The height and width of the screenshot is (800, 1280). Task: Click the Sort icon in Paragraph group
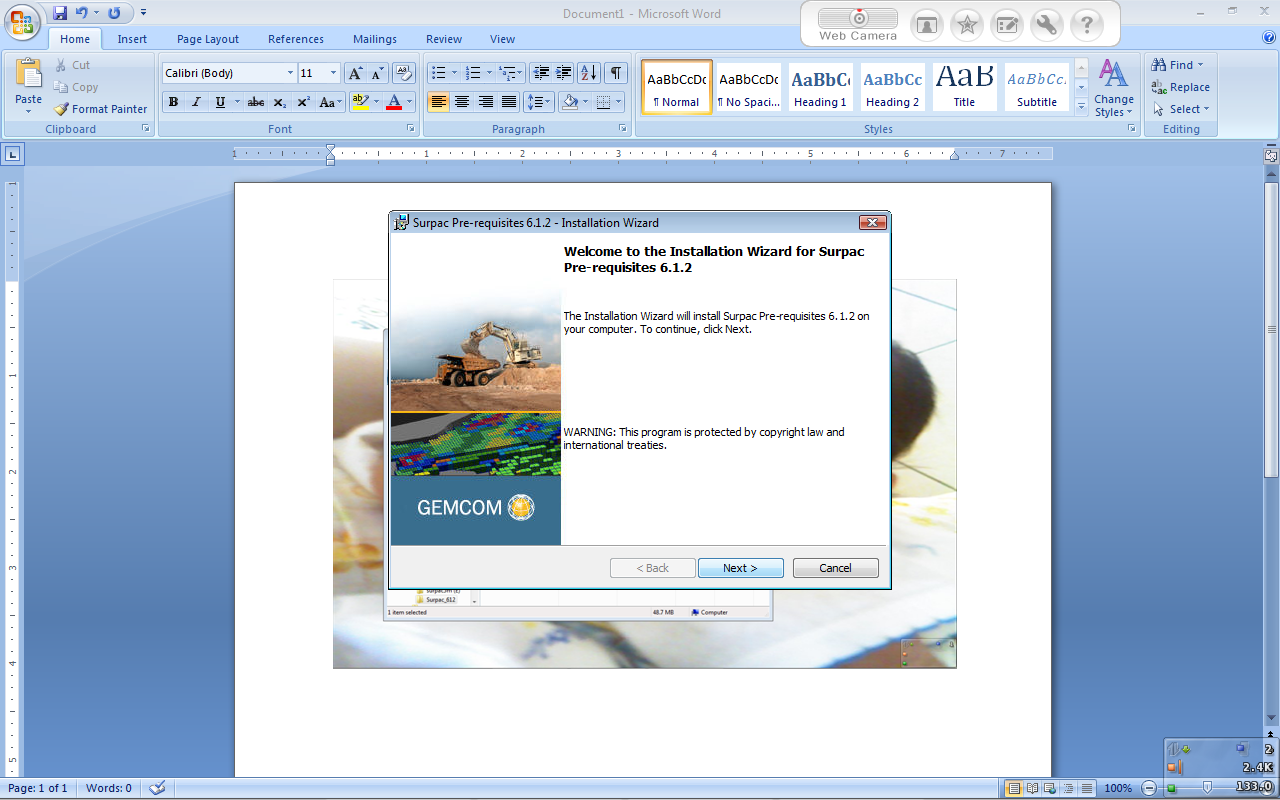click(589, 73)
